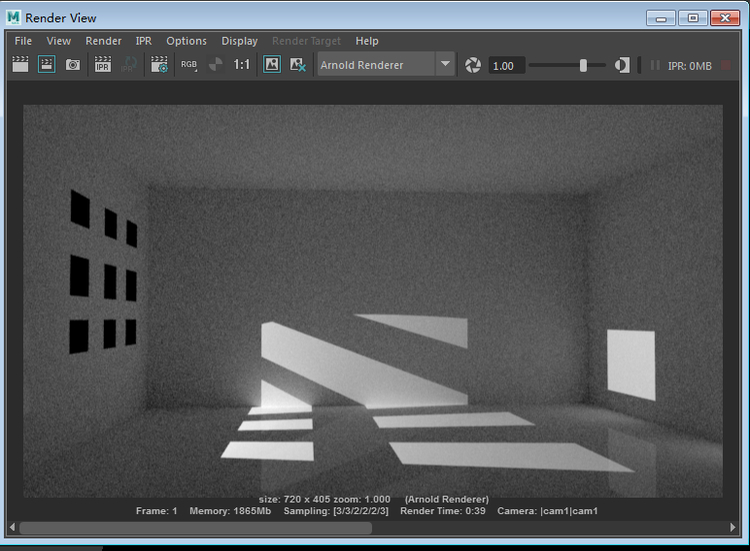The width and height of the screenshot is (750, 551).
Task: Set real size with the 1:1 button
Action: [242, 65]
